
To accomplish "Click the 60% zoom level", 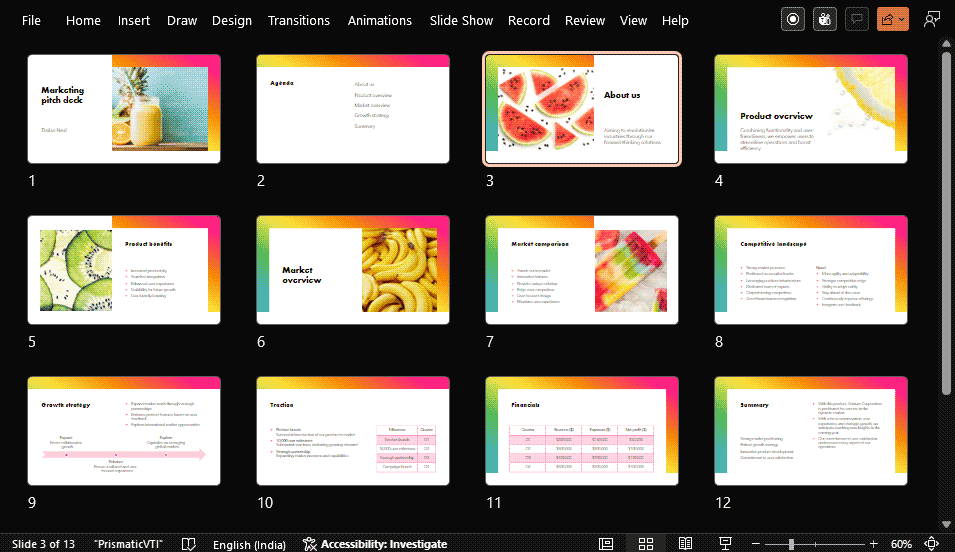I will pyautogui.click(x=901, y=544).
